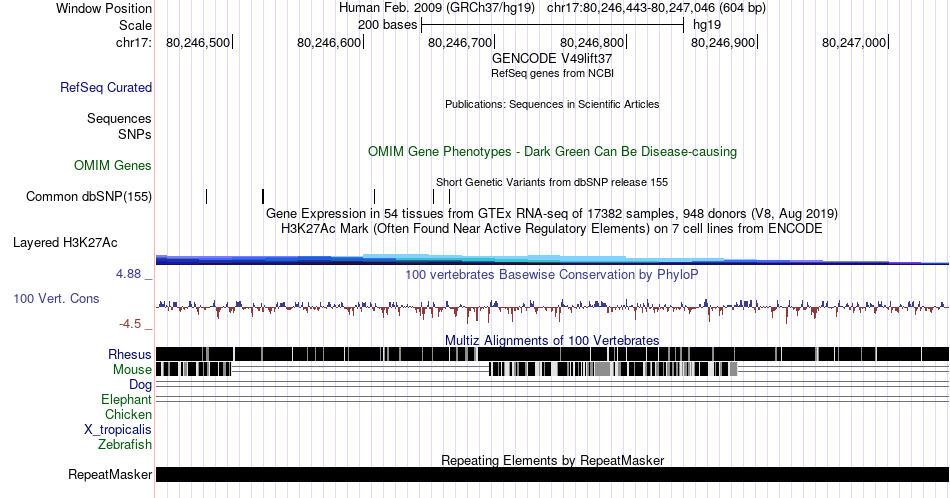Open the OMIM Genes track label
Image resolution: width=950 pixels, height=498 pixels.
tap(113, 165)
